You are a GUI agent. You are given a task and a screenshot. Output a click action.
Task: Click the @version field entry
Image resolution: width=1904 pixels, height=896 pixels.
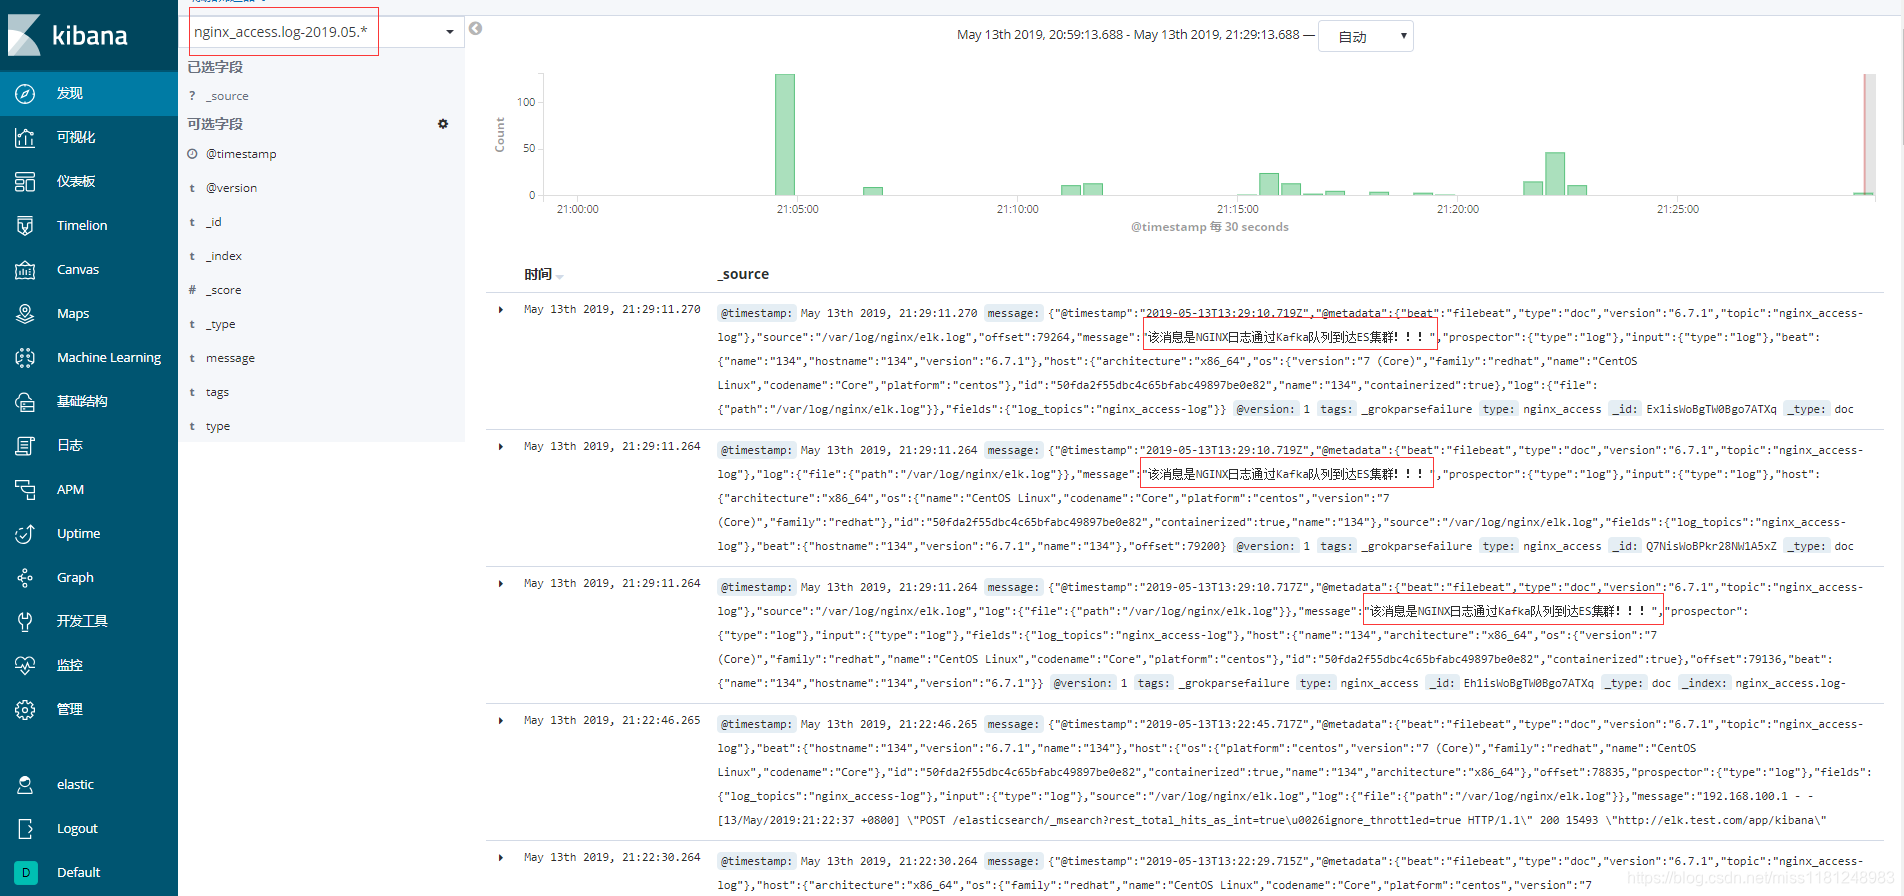(x=231, y=188)
